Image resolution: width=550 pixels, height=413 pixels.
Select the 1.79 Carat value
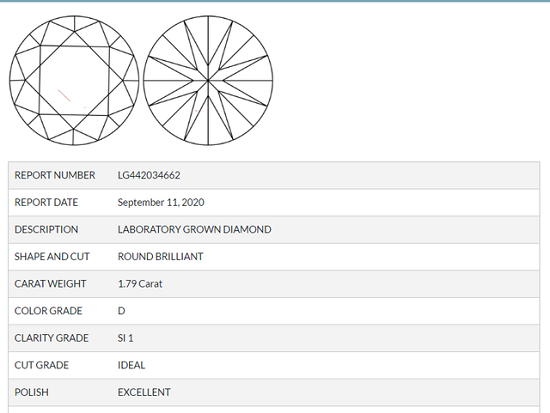(140, 284)
